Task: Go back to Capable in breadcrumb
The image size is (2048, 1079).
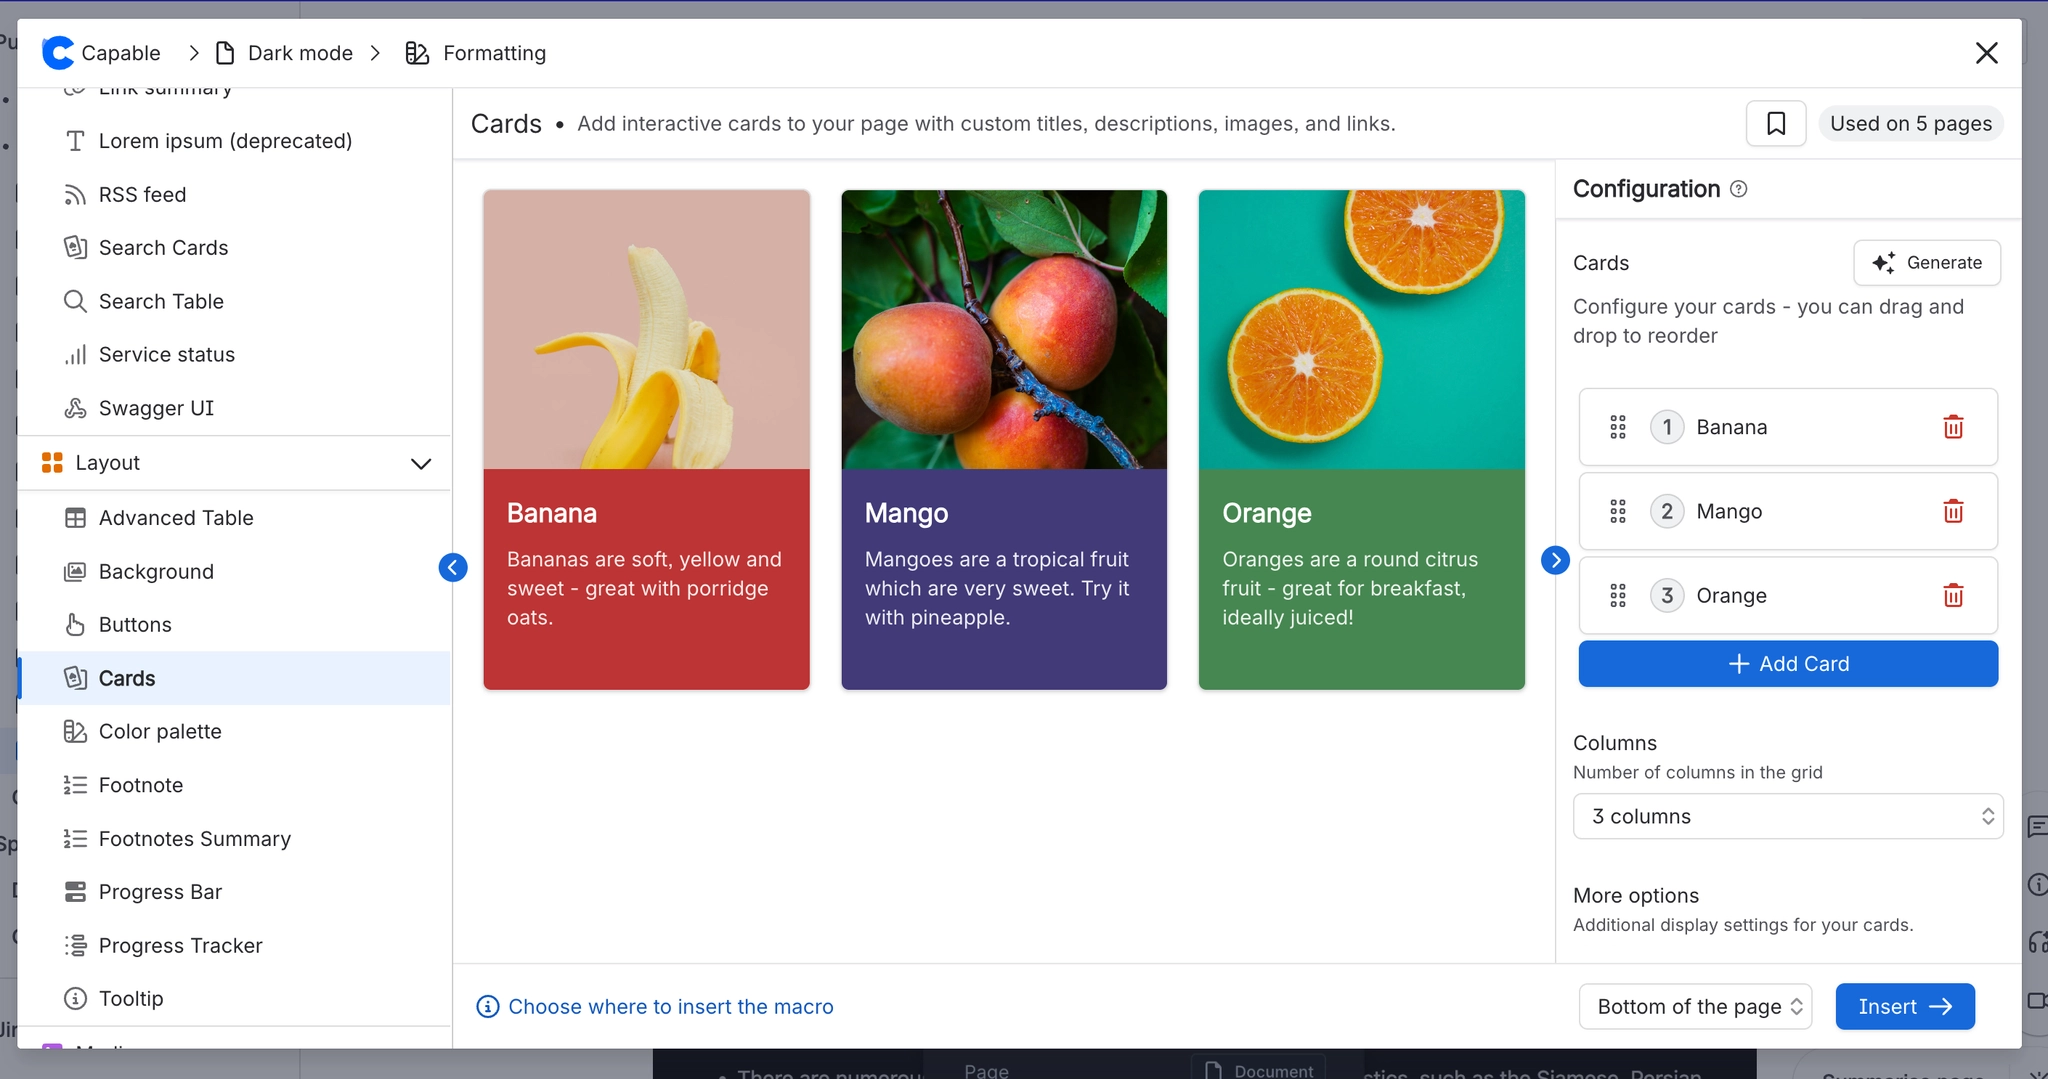Action: click(121, 52)
